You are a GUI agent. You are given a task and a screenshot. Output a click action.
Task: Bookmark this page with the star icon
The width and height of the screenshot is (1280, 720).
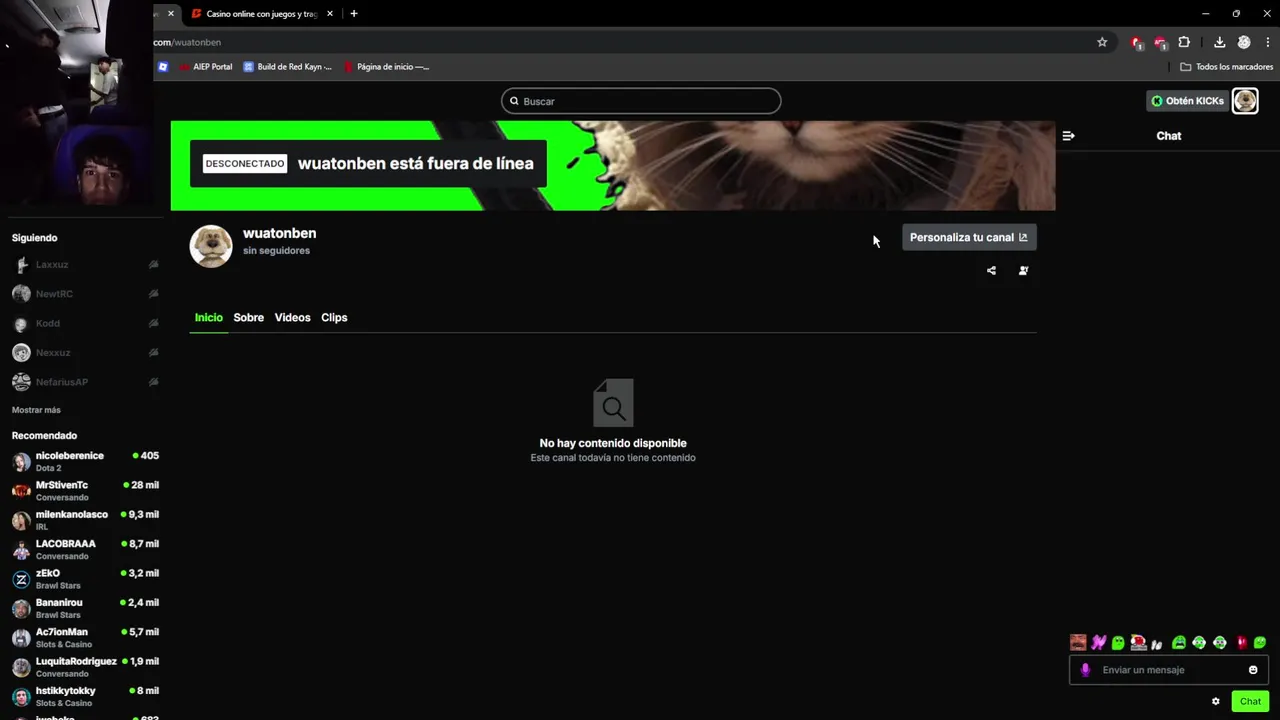1102,42
